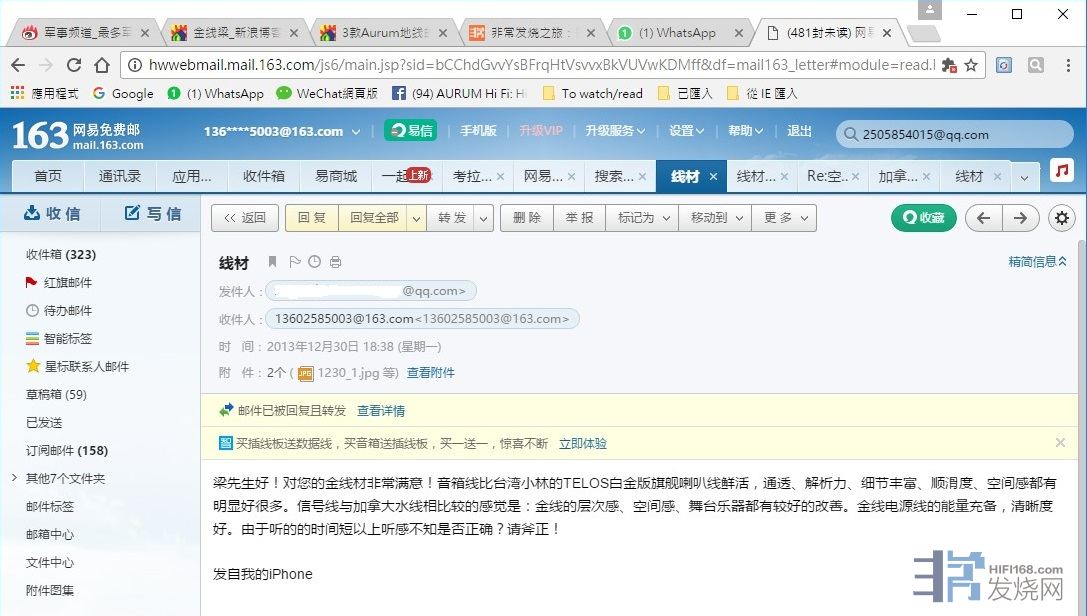The image size is (1087, 616).
Task: Dismiss the promotional banner with X
Action: [x=1060, y=442]
